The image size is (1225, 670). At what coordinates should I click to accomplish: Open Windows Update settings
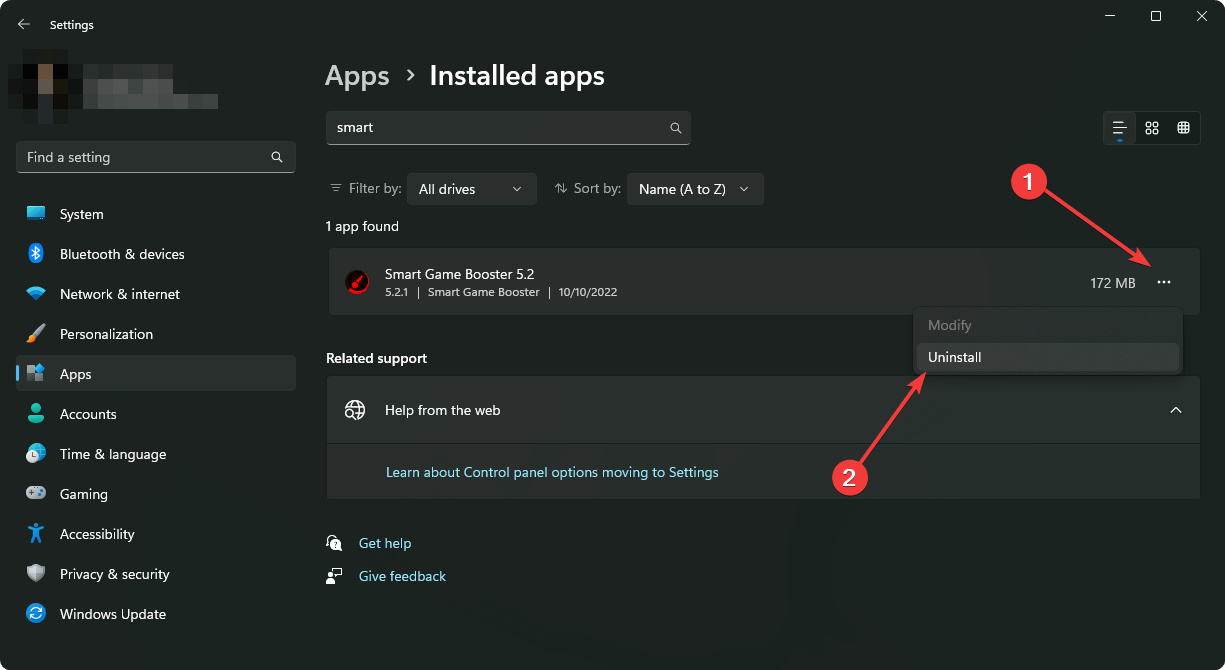coord(112,614)
